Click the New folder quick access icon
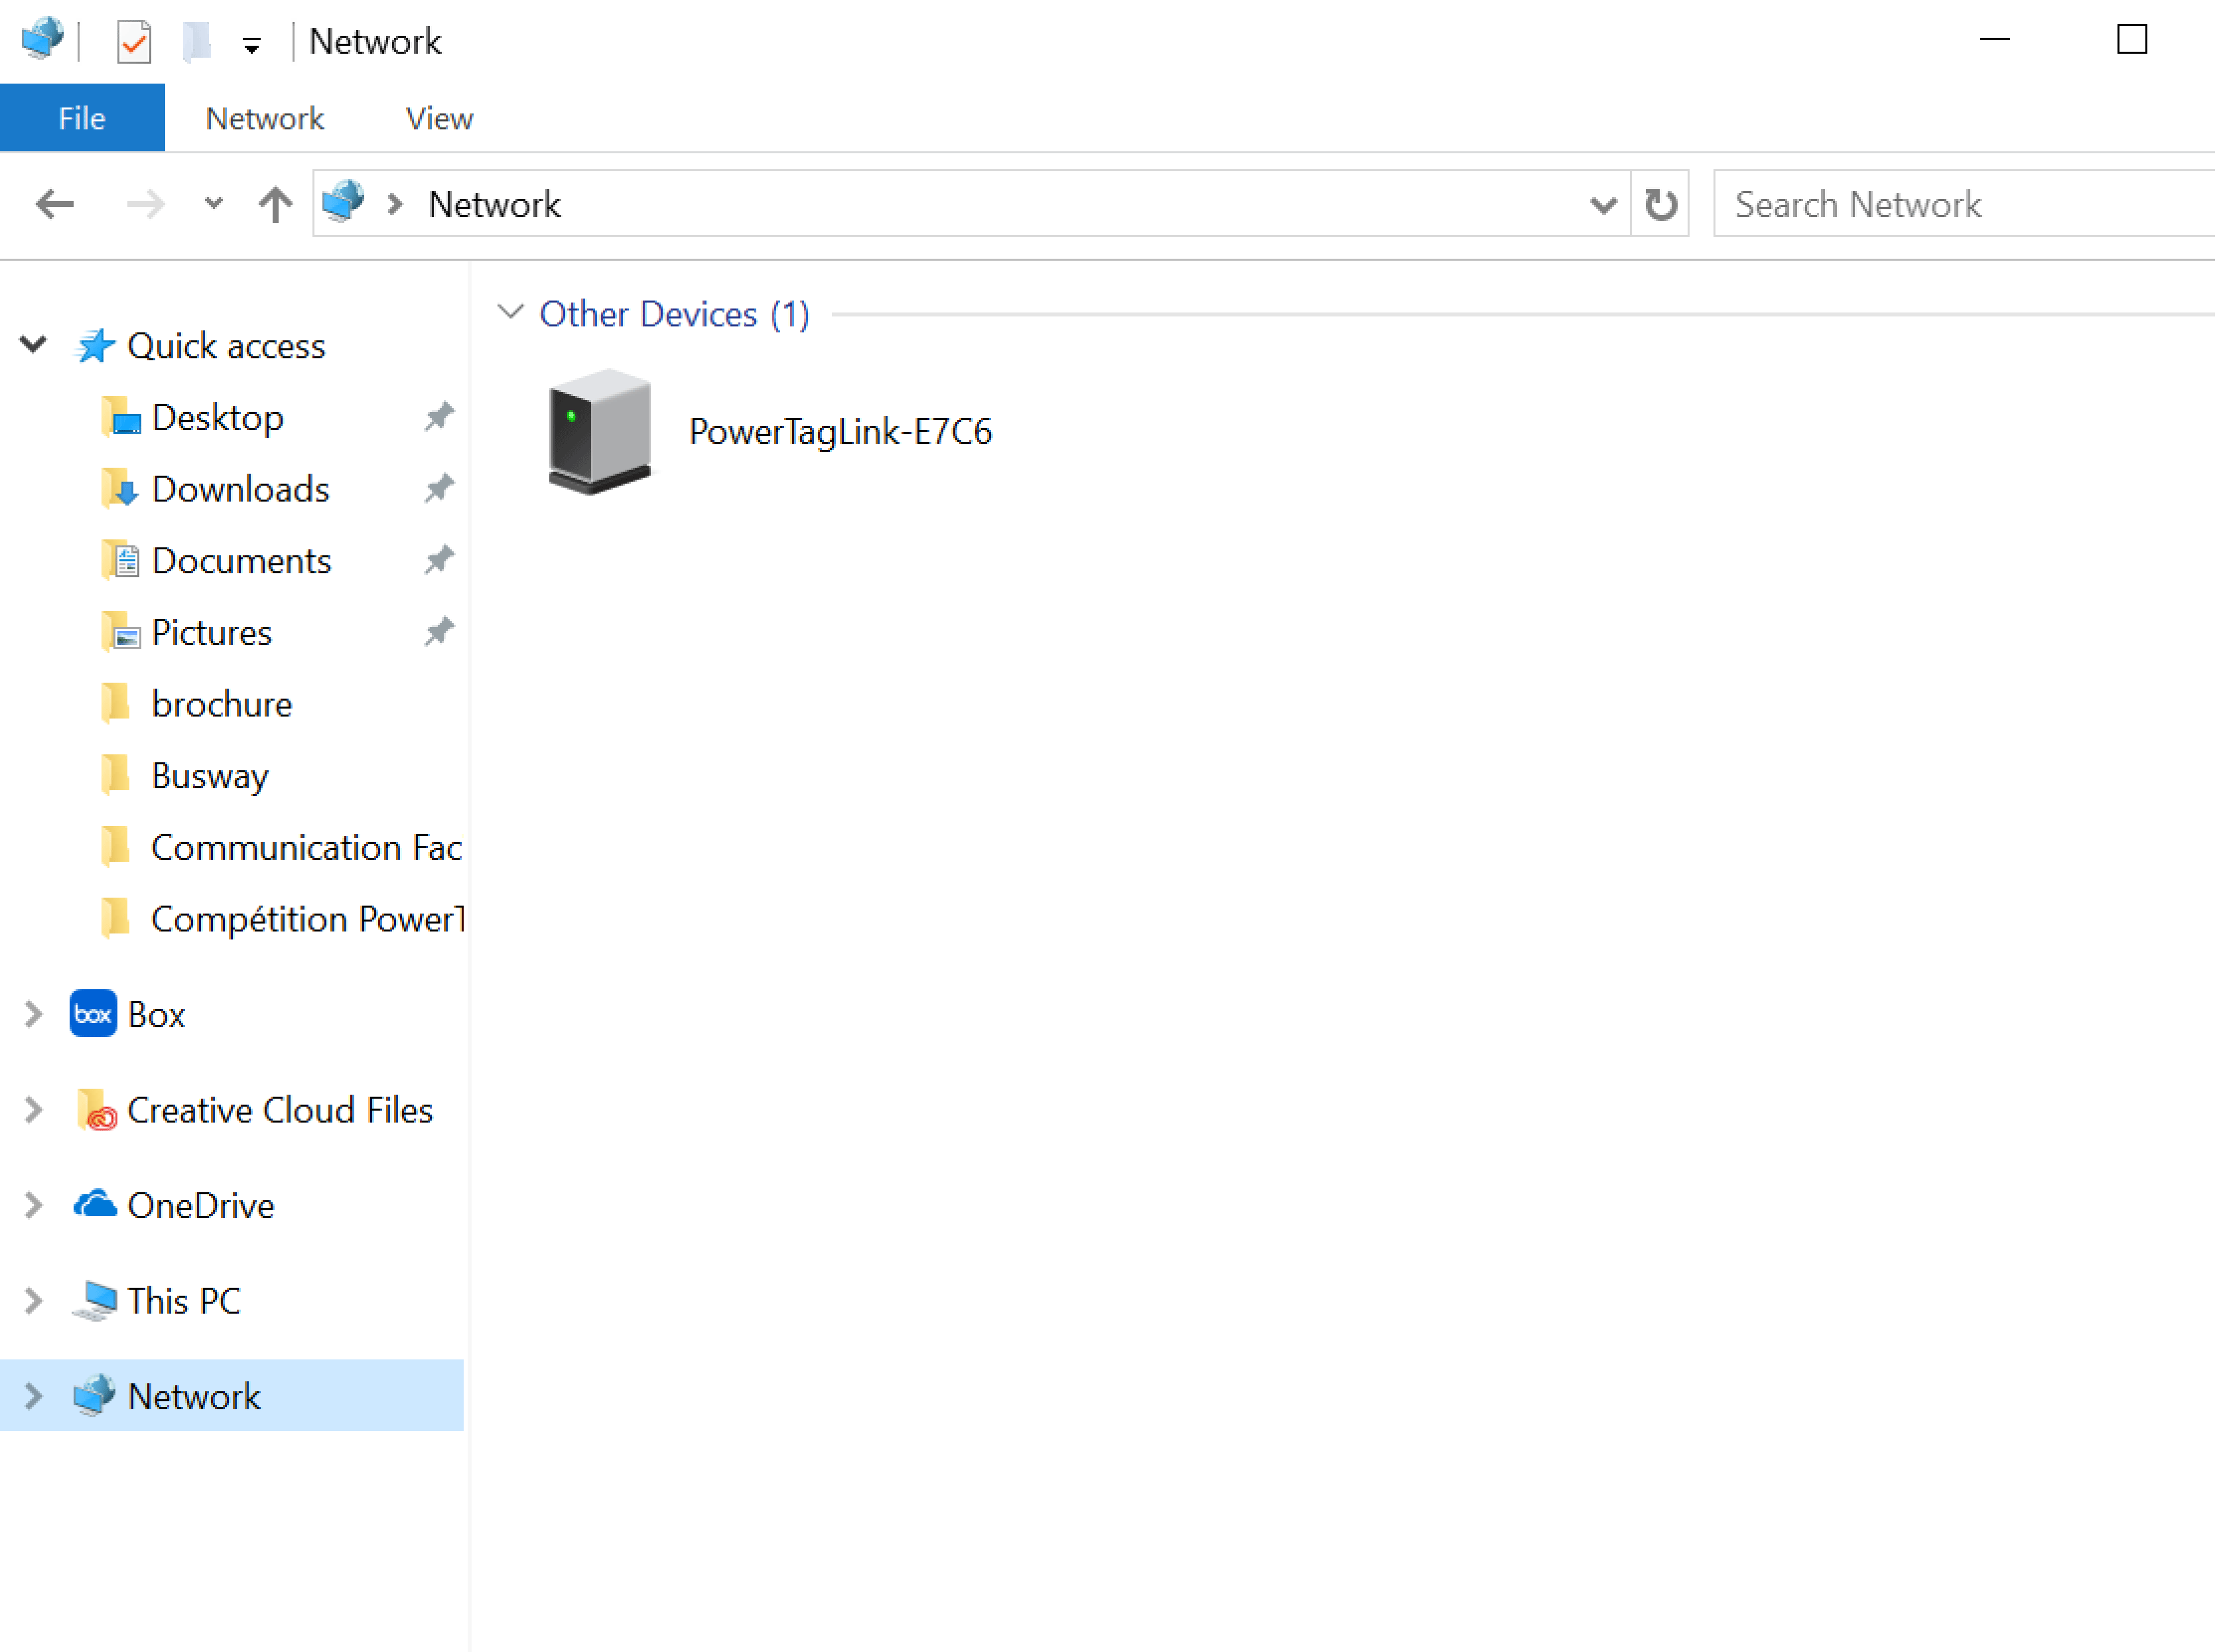Screen dimensions: 2217x1652 (197, 42)
